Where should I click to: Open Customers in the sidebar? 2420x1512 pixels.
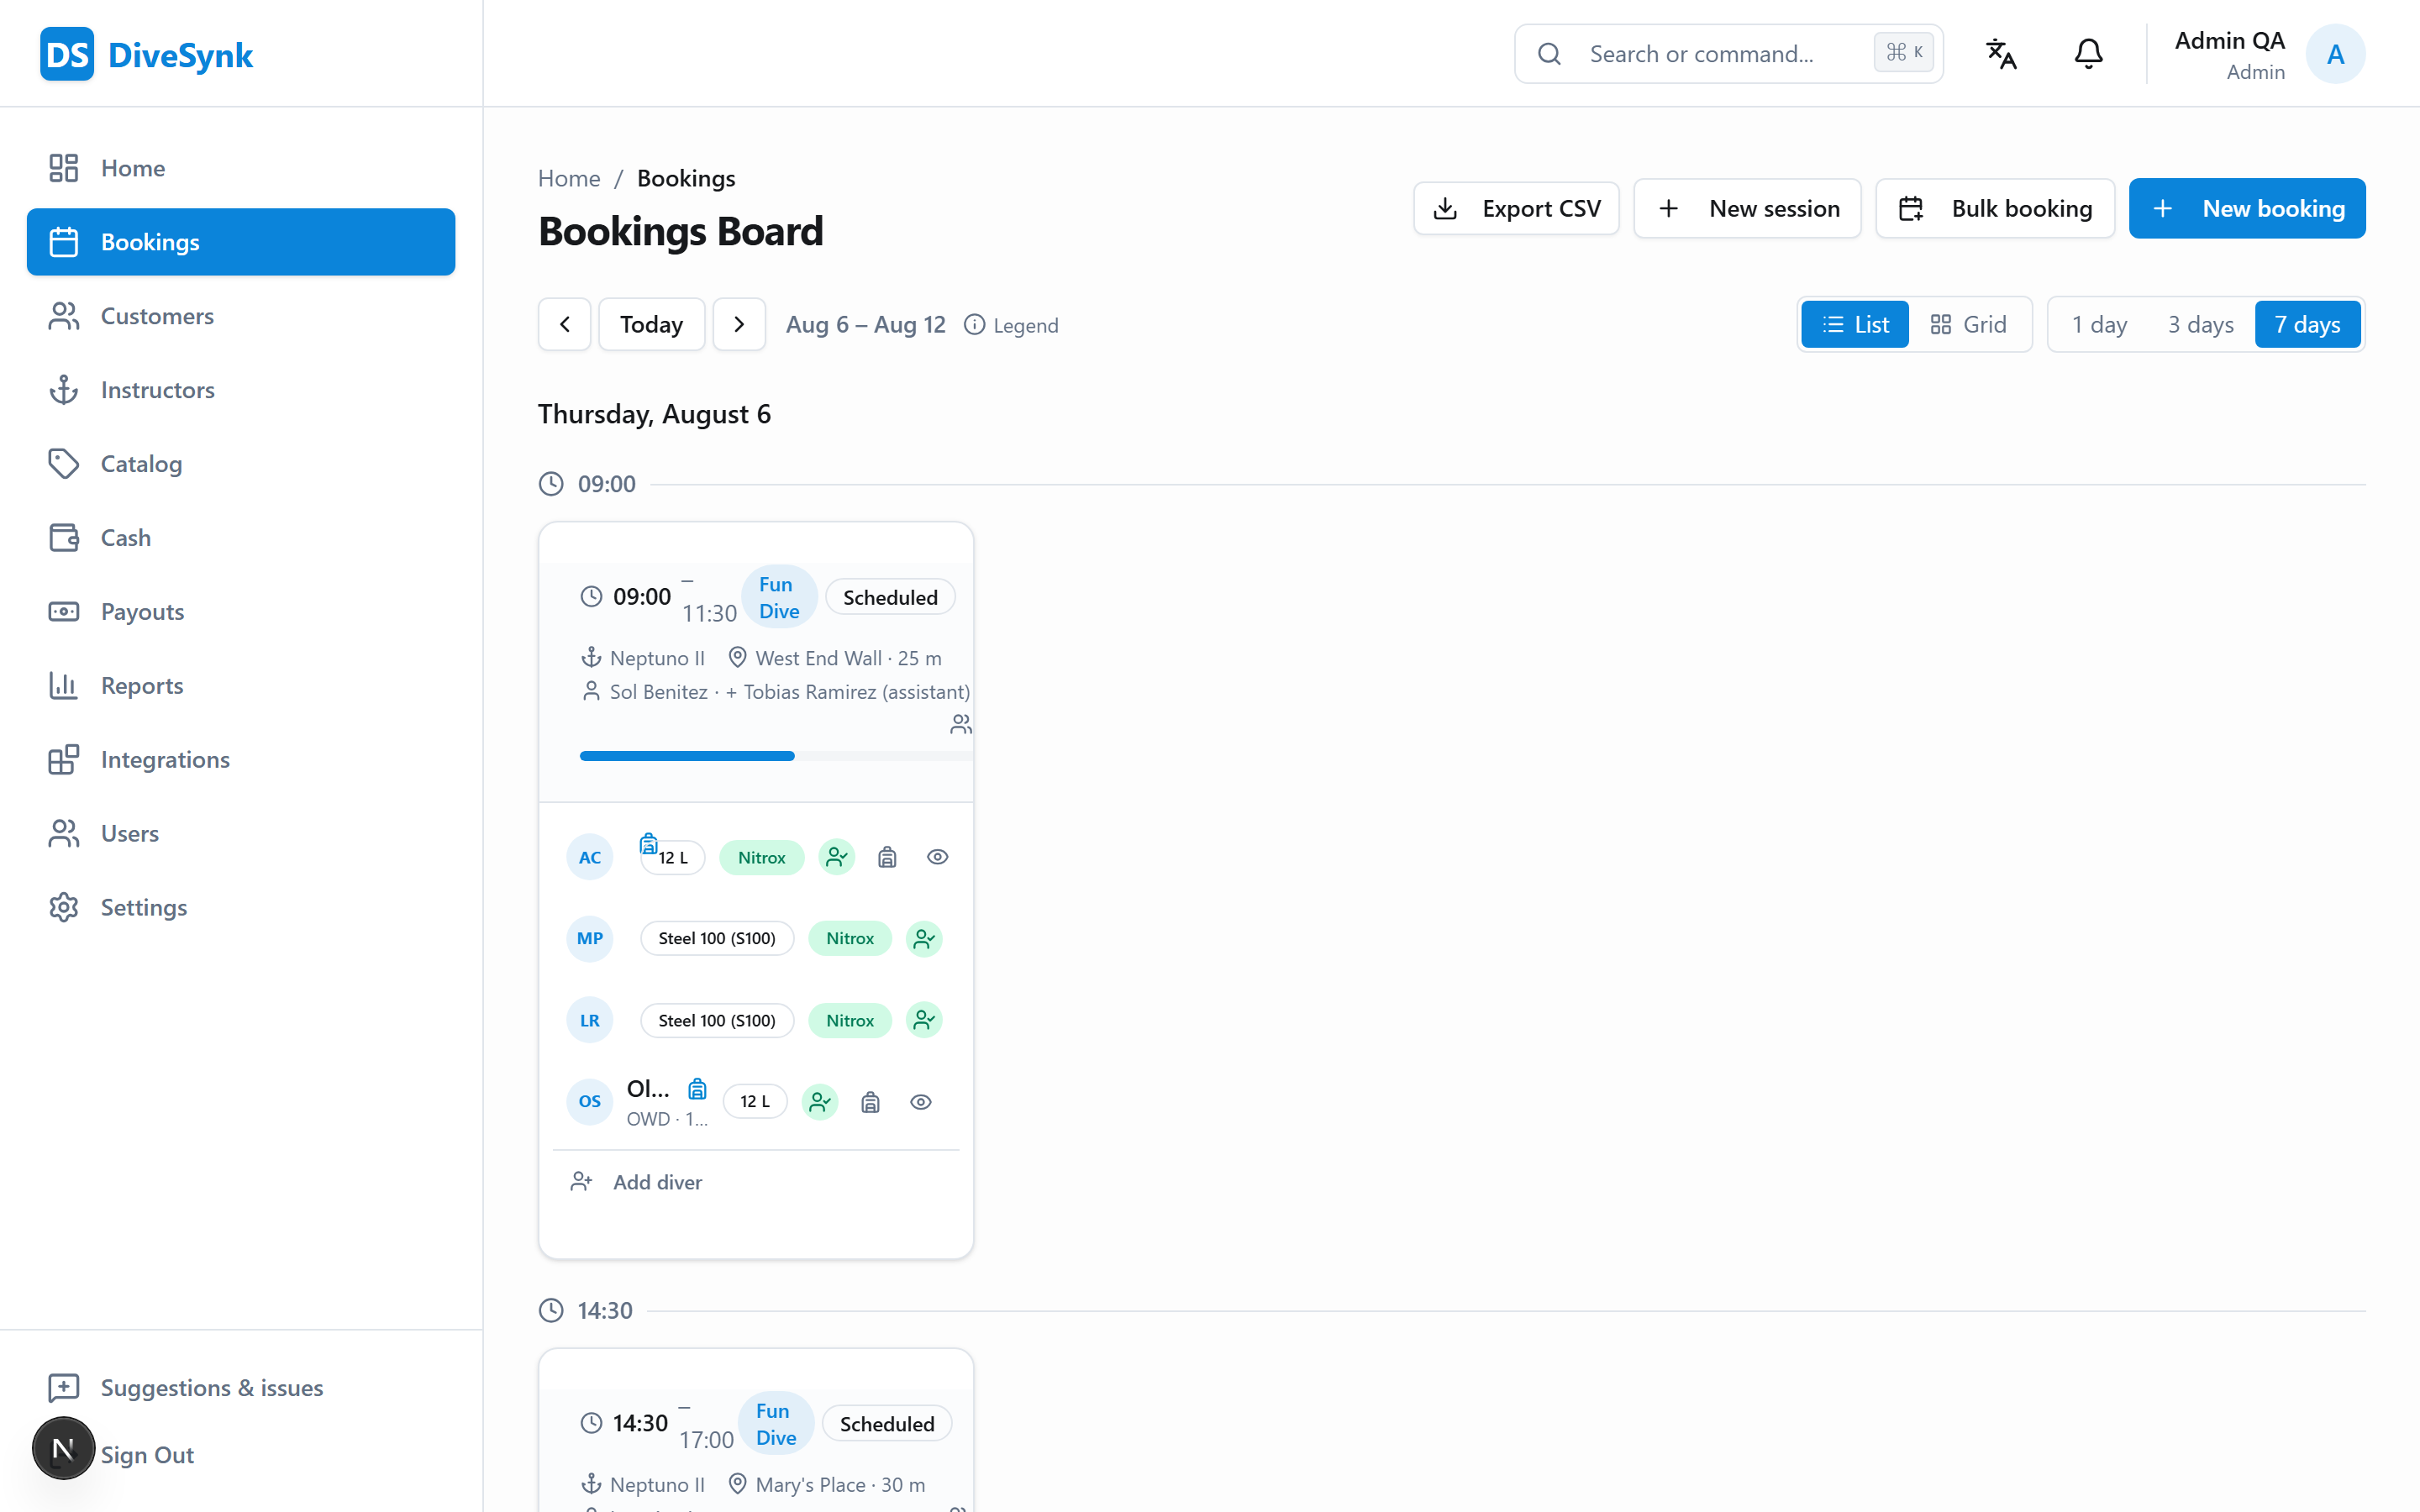pos(241,316)
